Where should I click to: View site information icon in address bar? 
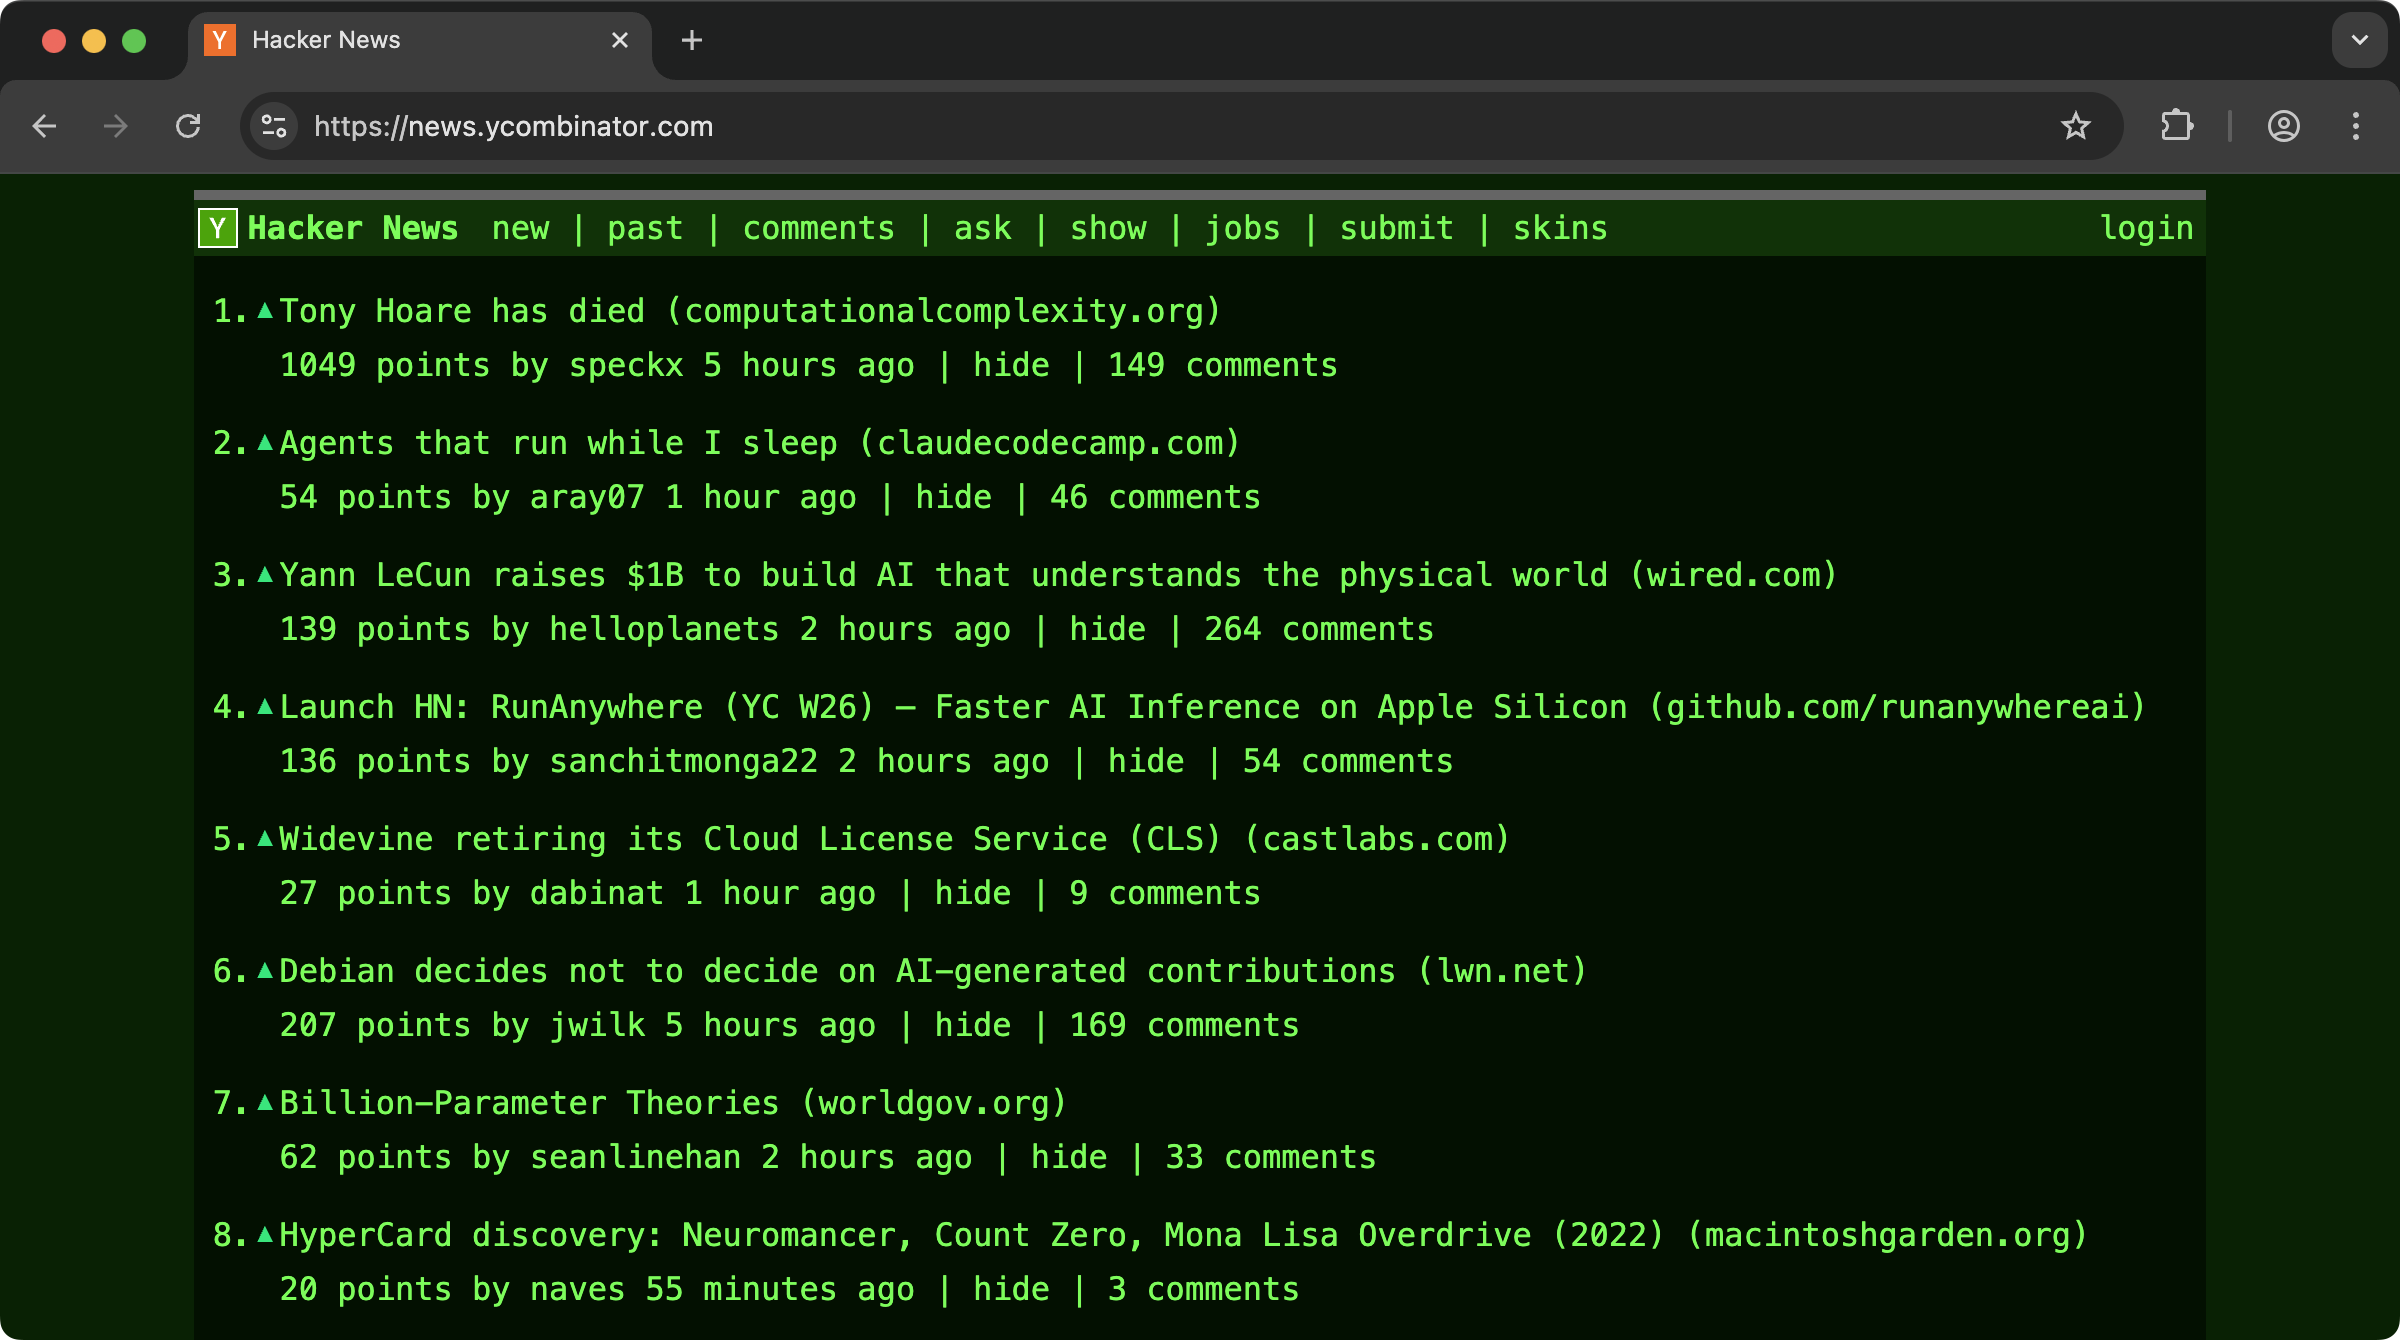[x=273, y=126]
